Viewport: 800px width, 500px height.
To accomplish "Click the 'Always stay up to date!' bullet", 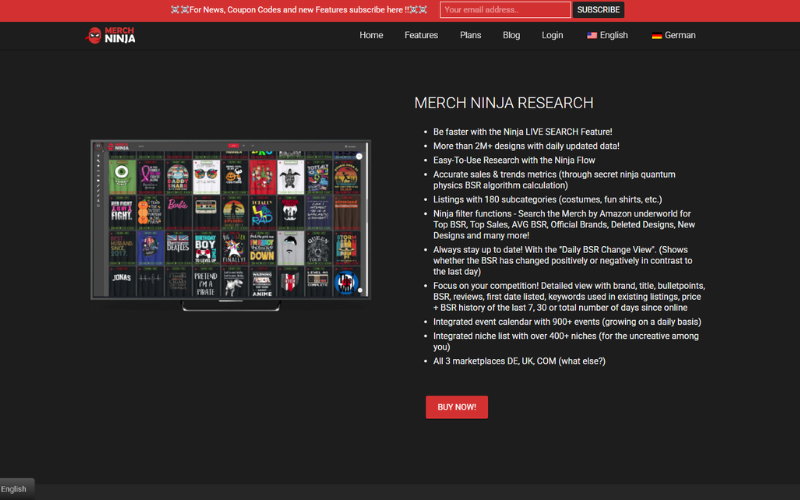I will [x=562, y=261].
